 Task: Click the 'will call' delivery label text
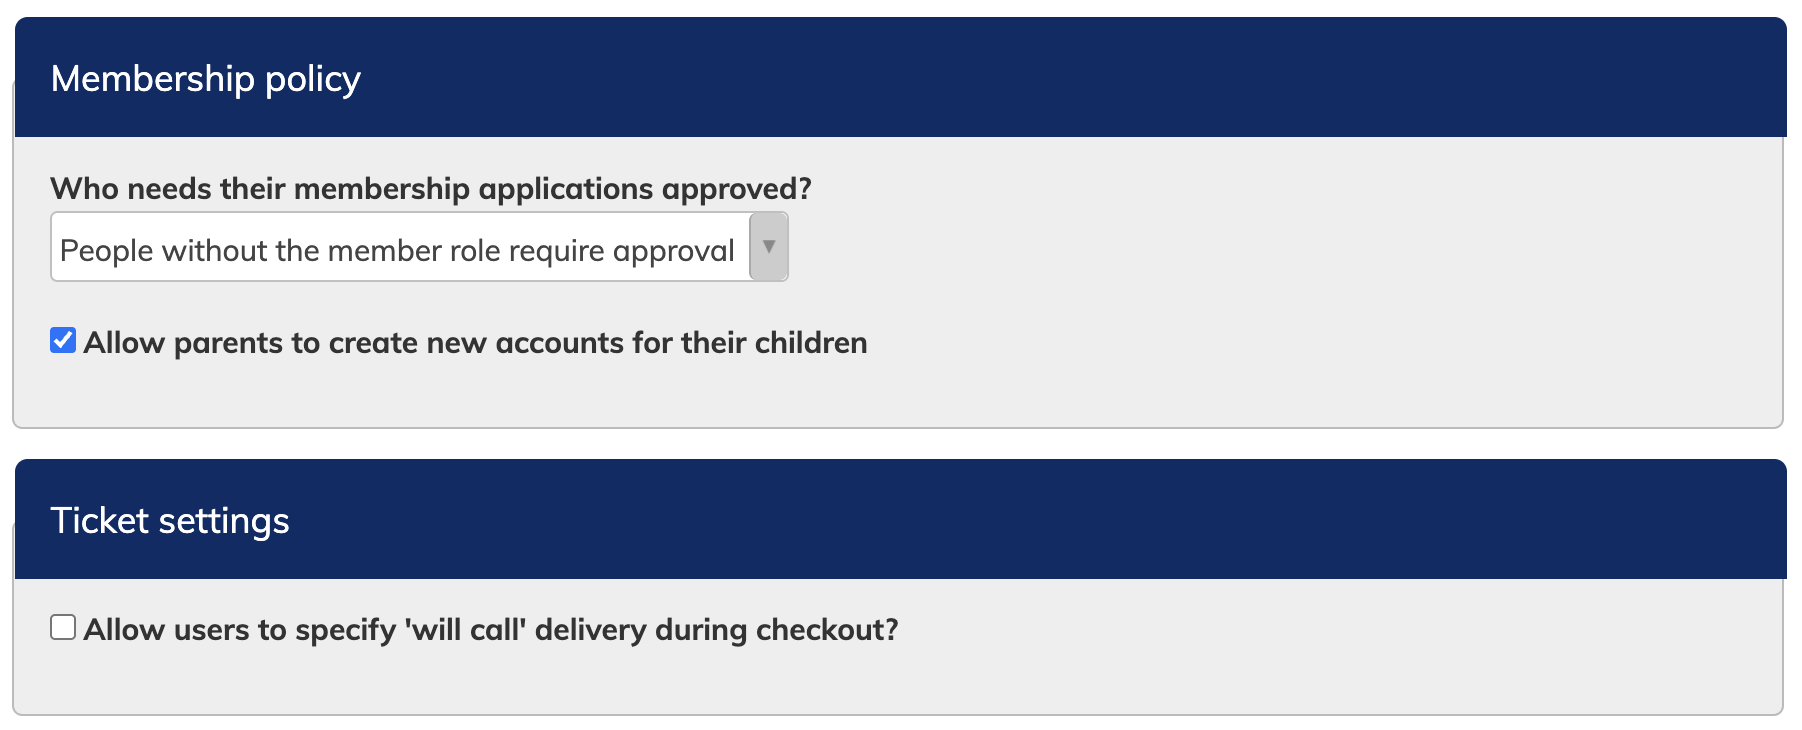pyautogui.click(x=490, y=630)
